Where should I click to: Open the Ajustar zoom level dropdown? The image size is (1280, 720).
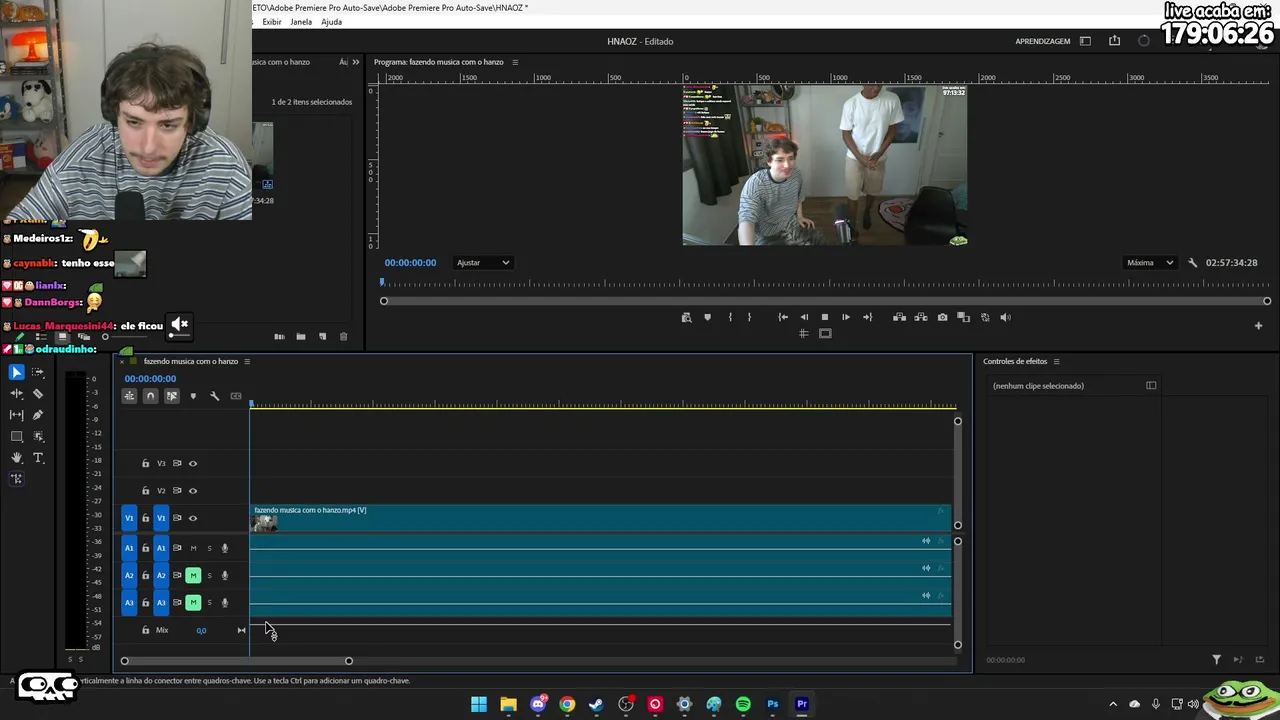pos(483,263)
